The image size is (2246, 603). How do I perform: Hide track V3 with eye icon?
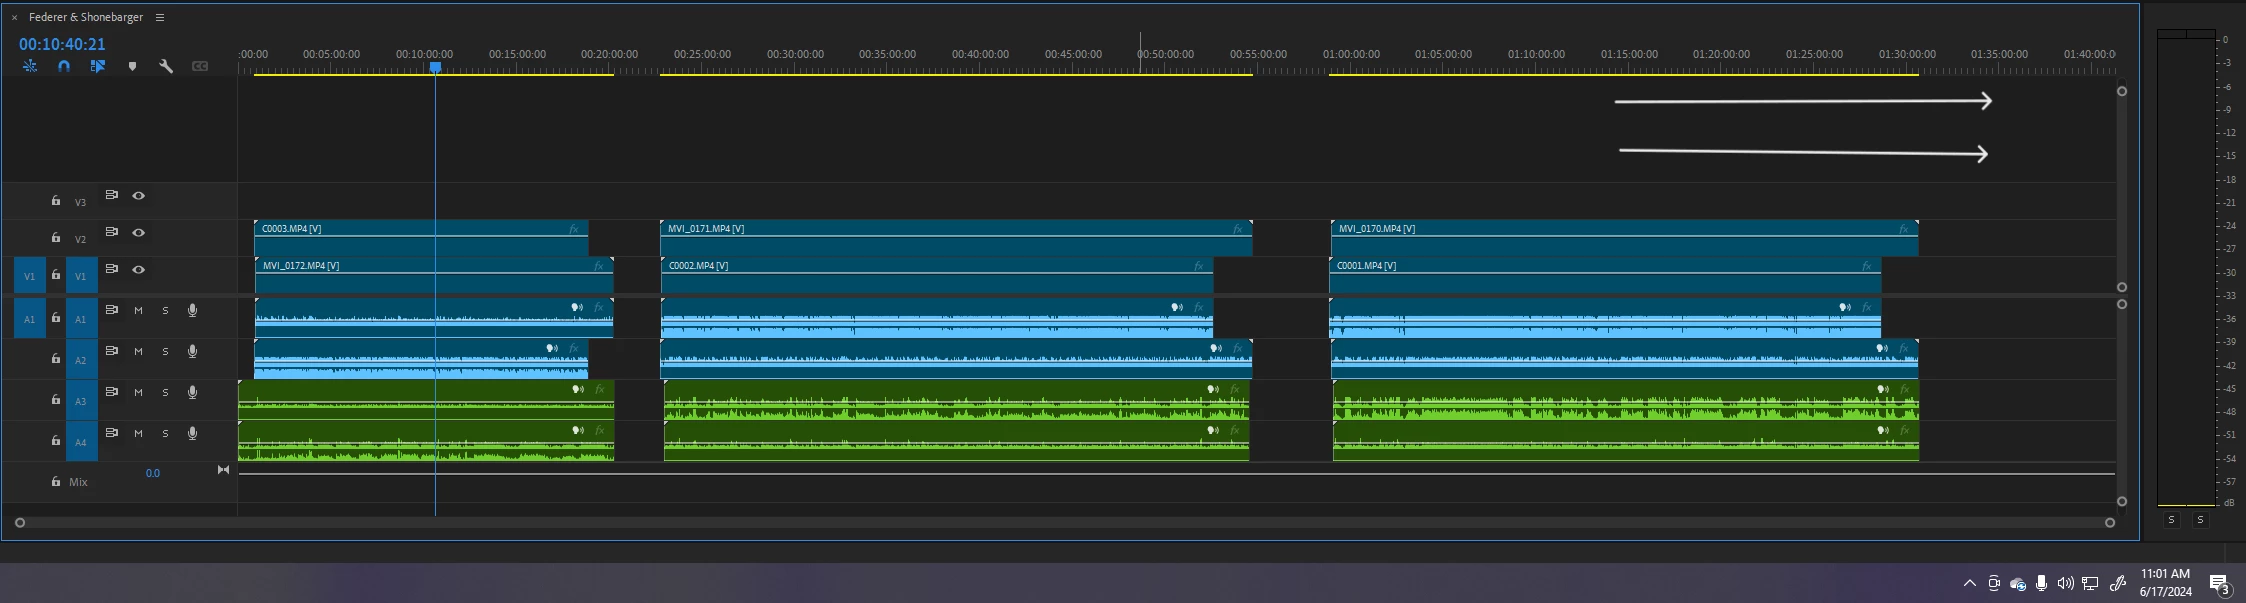pyautogui.click(x=139, y=196)
